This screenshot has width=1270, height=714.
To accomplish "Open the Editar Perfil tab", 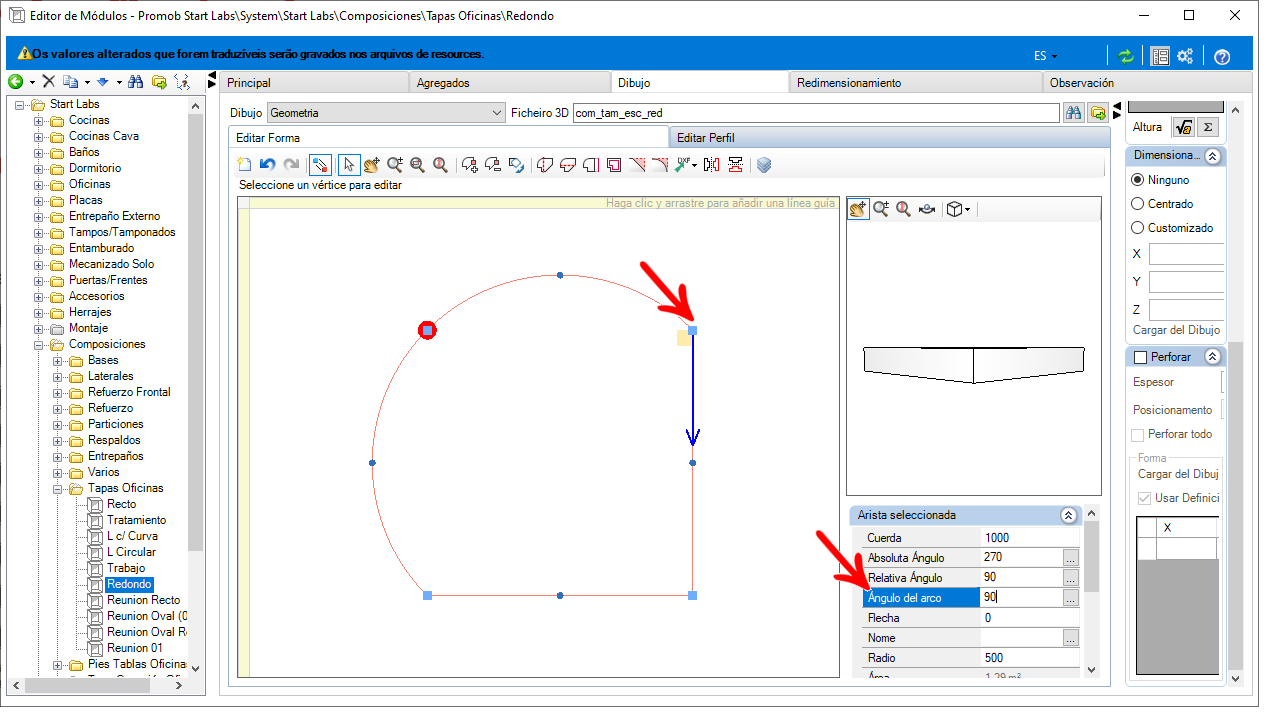I will pos(707,138).
